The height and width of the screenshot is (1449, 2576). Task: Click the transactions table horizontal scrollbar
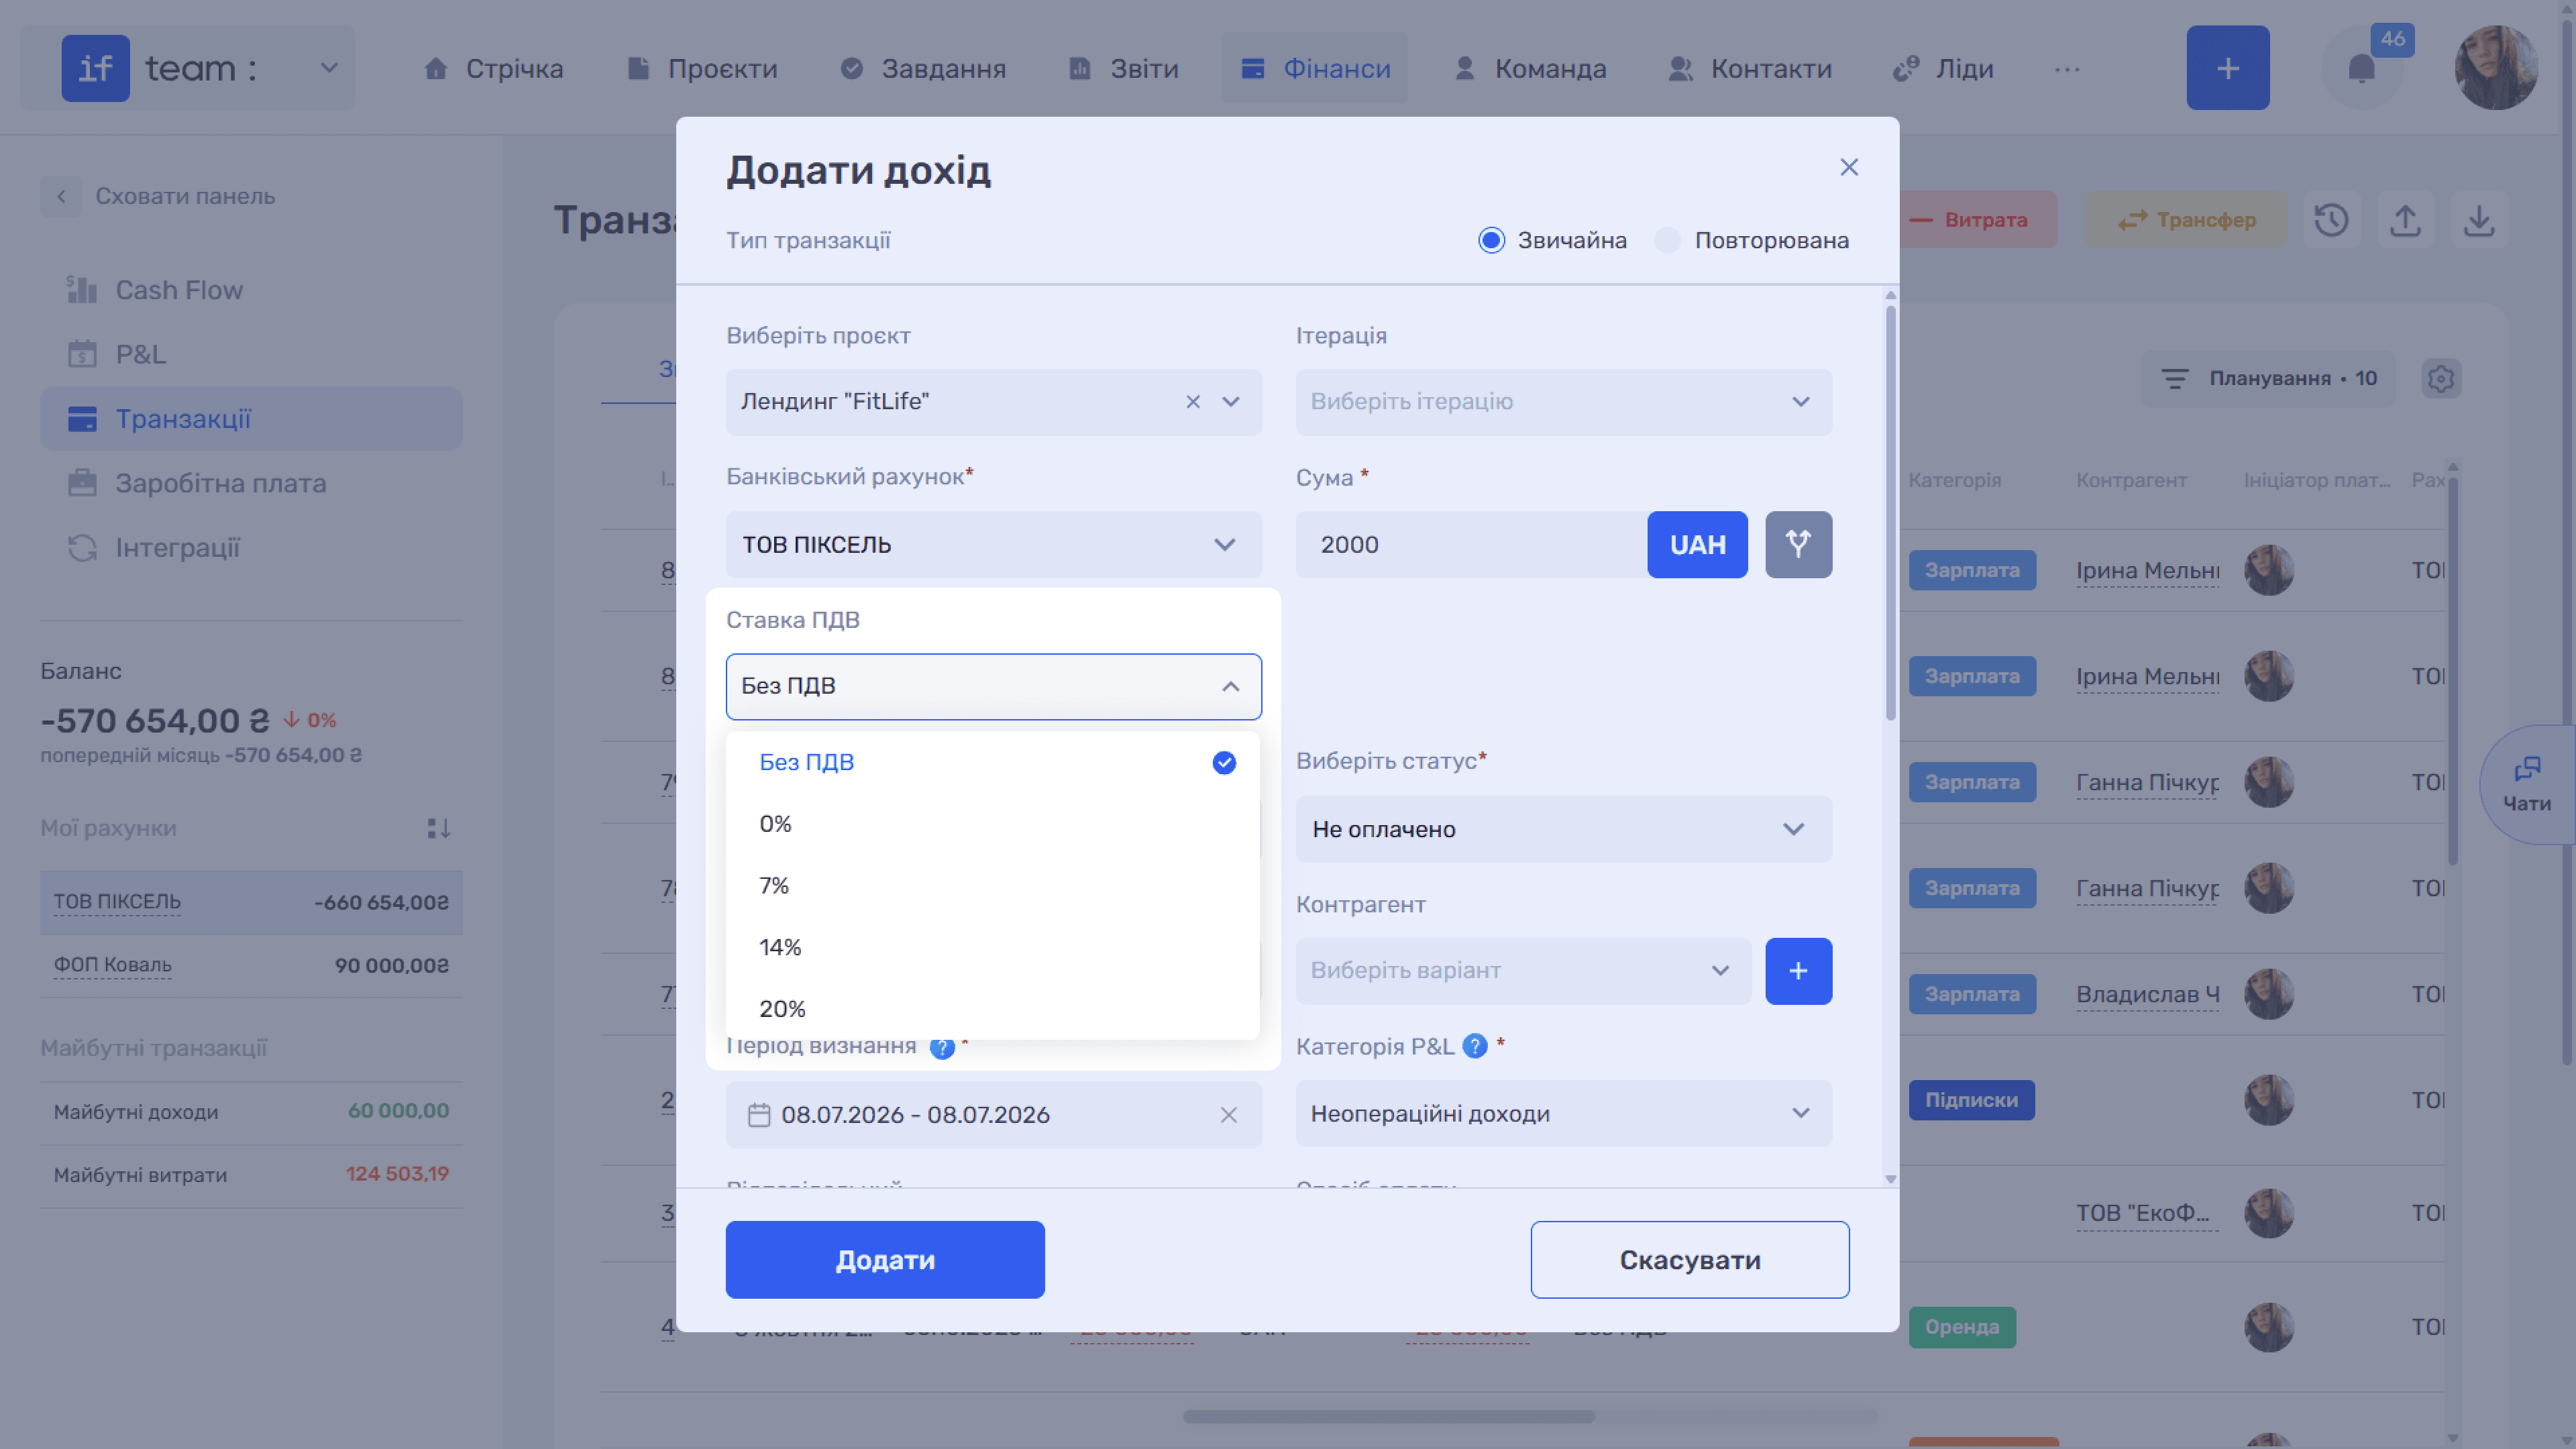1388,1416
